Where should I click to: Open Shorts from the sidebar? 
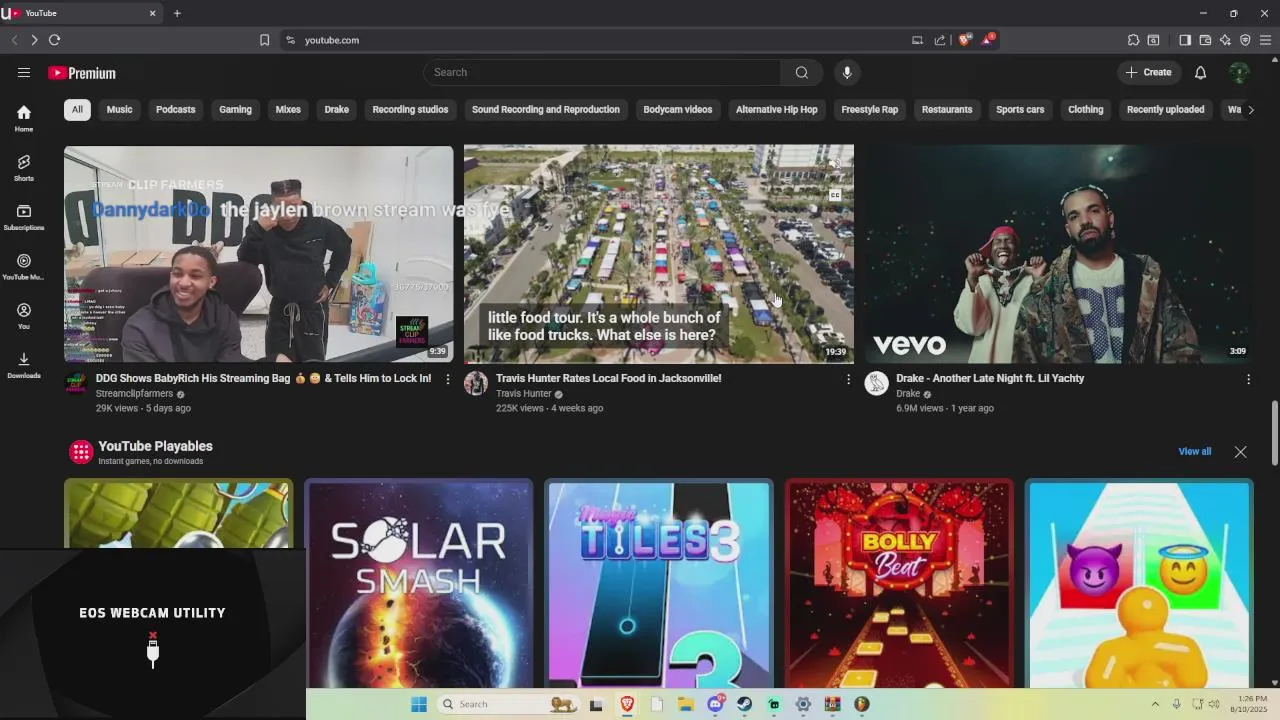click(x=24, y=167)
